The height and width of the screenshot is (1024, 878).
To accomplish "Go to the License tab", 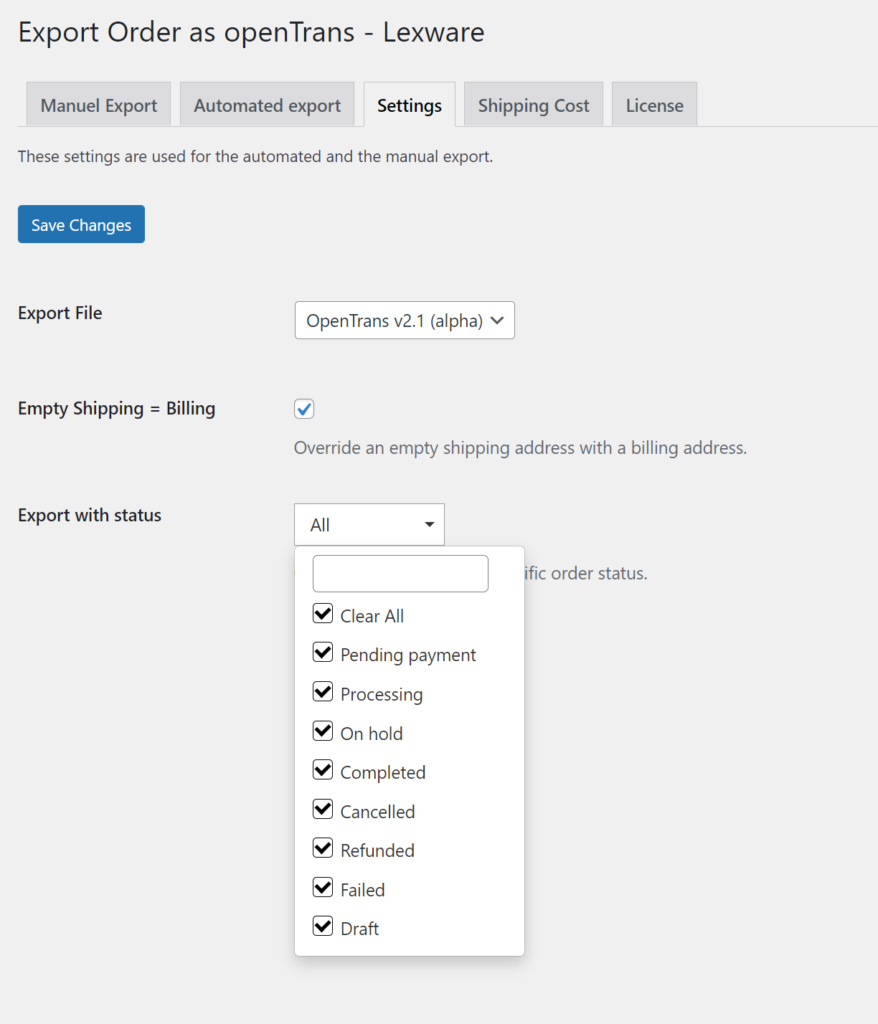I will (655, 104).
